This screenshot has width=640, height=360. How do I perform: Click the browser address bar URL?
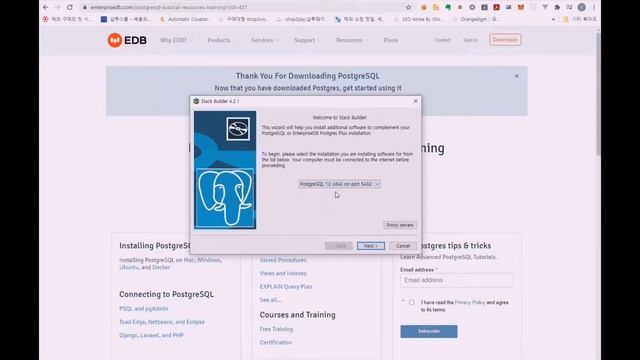tap(169, 7)
